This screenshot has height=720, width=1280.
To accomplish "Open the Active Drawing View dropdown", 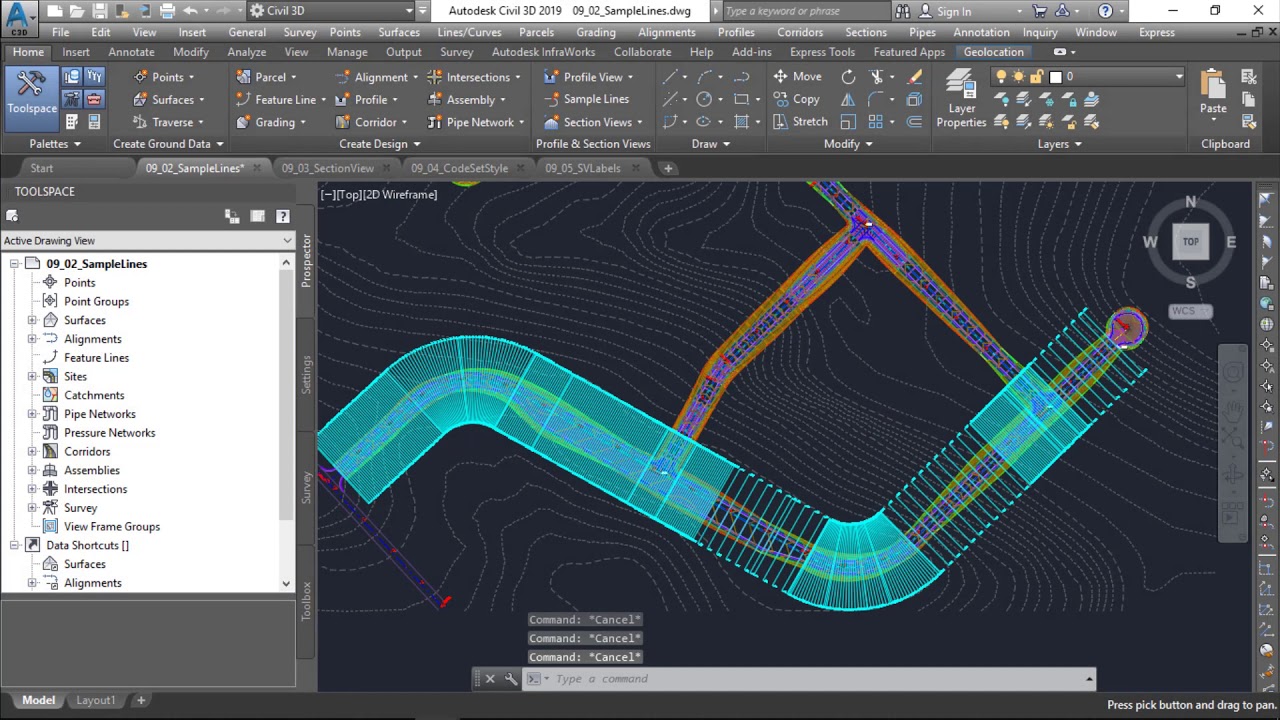I will point(148,240).
